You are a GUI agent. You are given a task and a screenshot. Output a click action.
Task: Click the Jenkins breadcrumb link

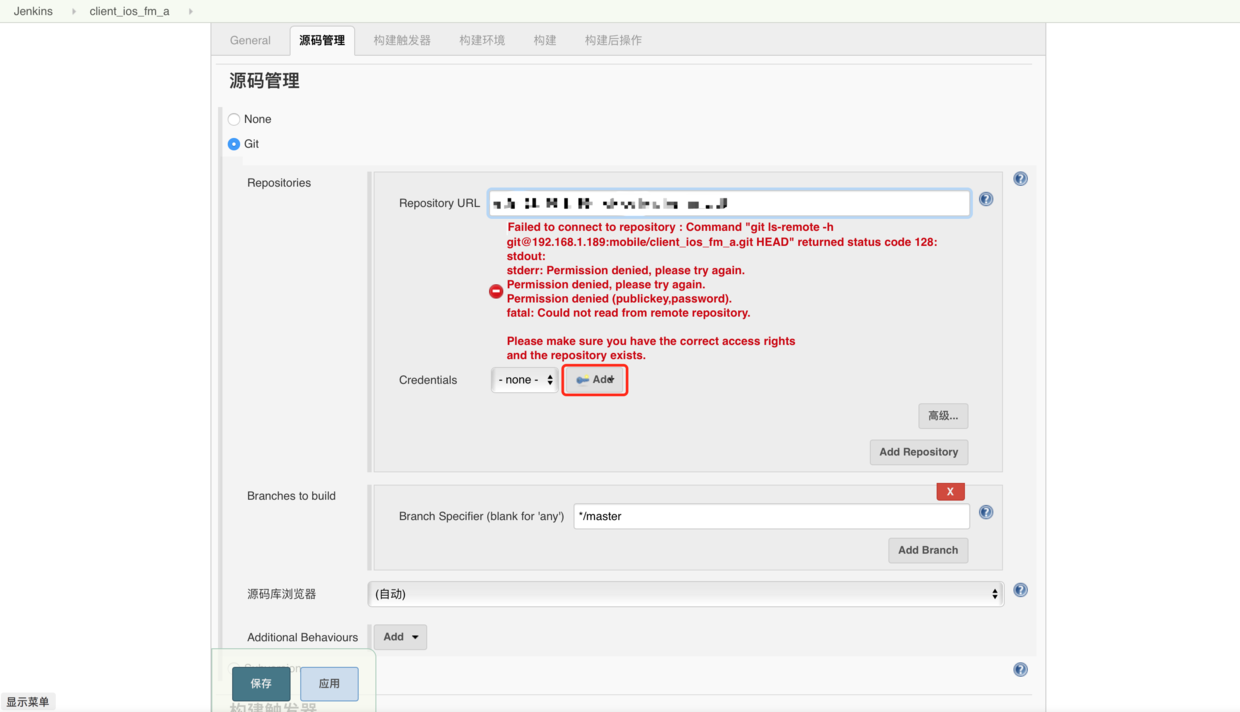[33, 11]
